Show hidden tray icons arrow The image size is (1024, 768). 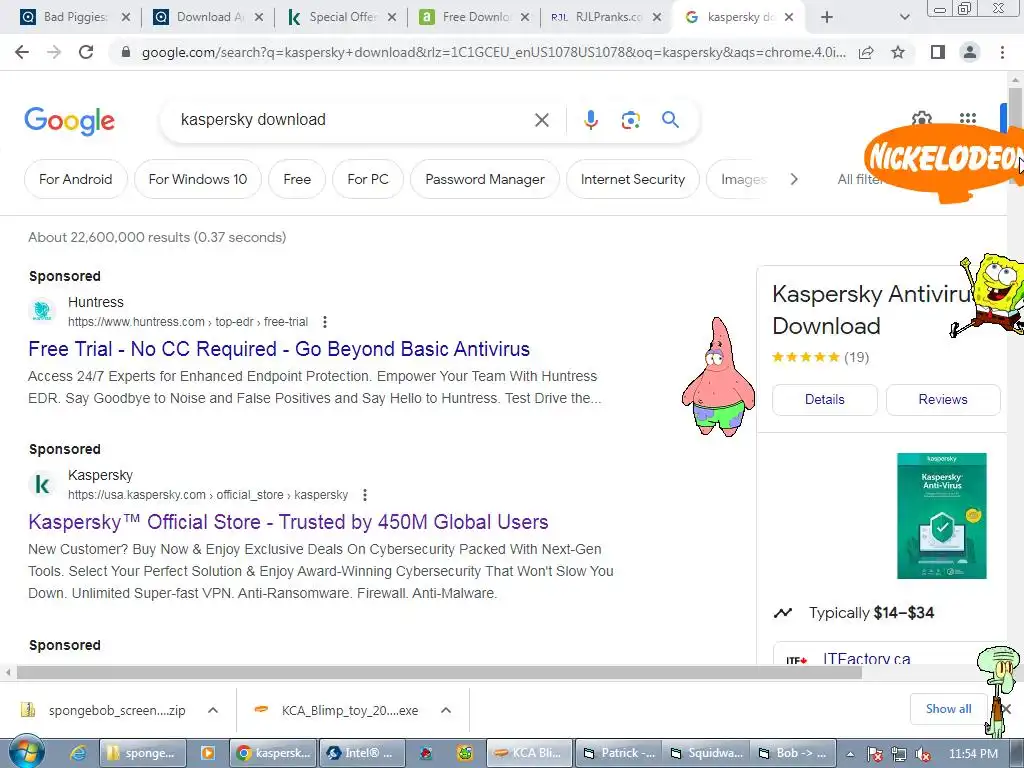pos(850,753)
